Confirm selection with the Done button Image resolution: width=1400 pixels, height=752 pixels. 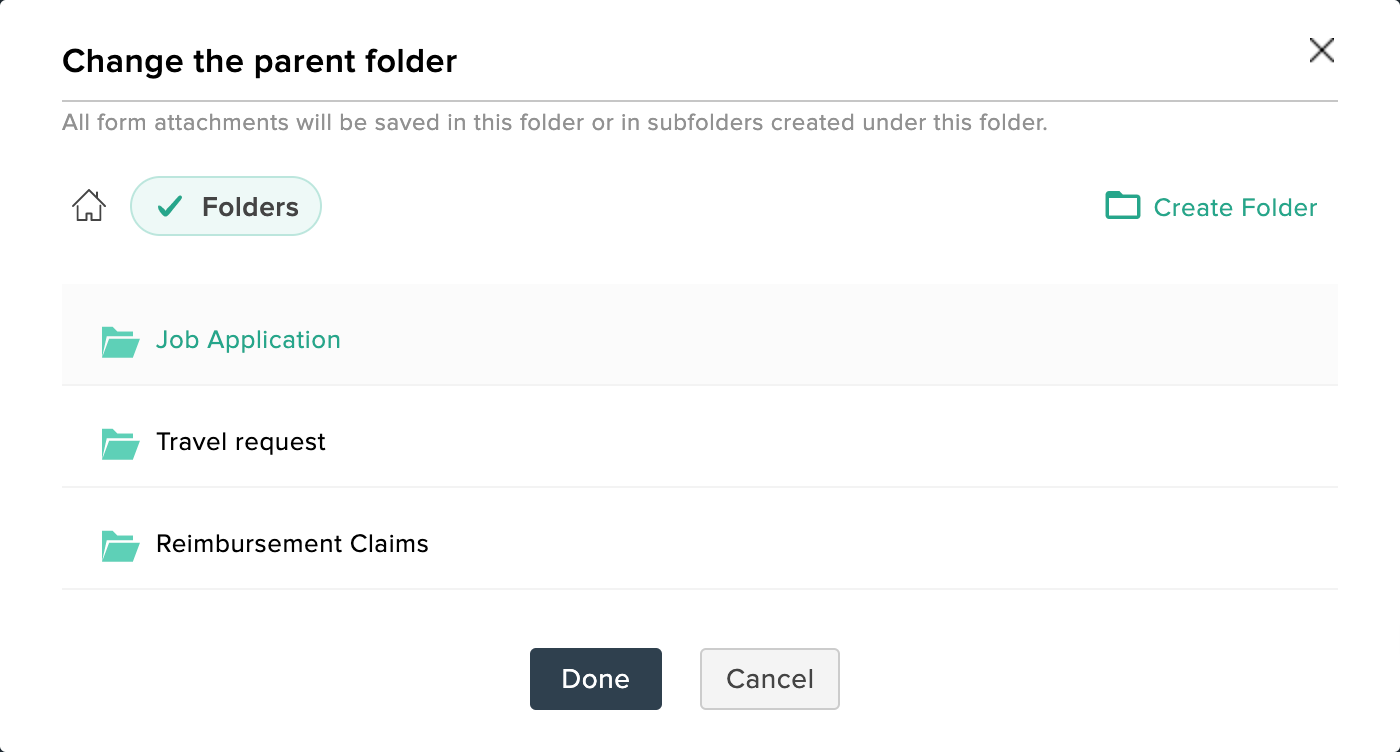596,679
